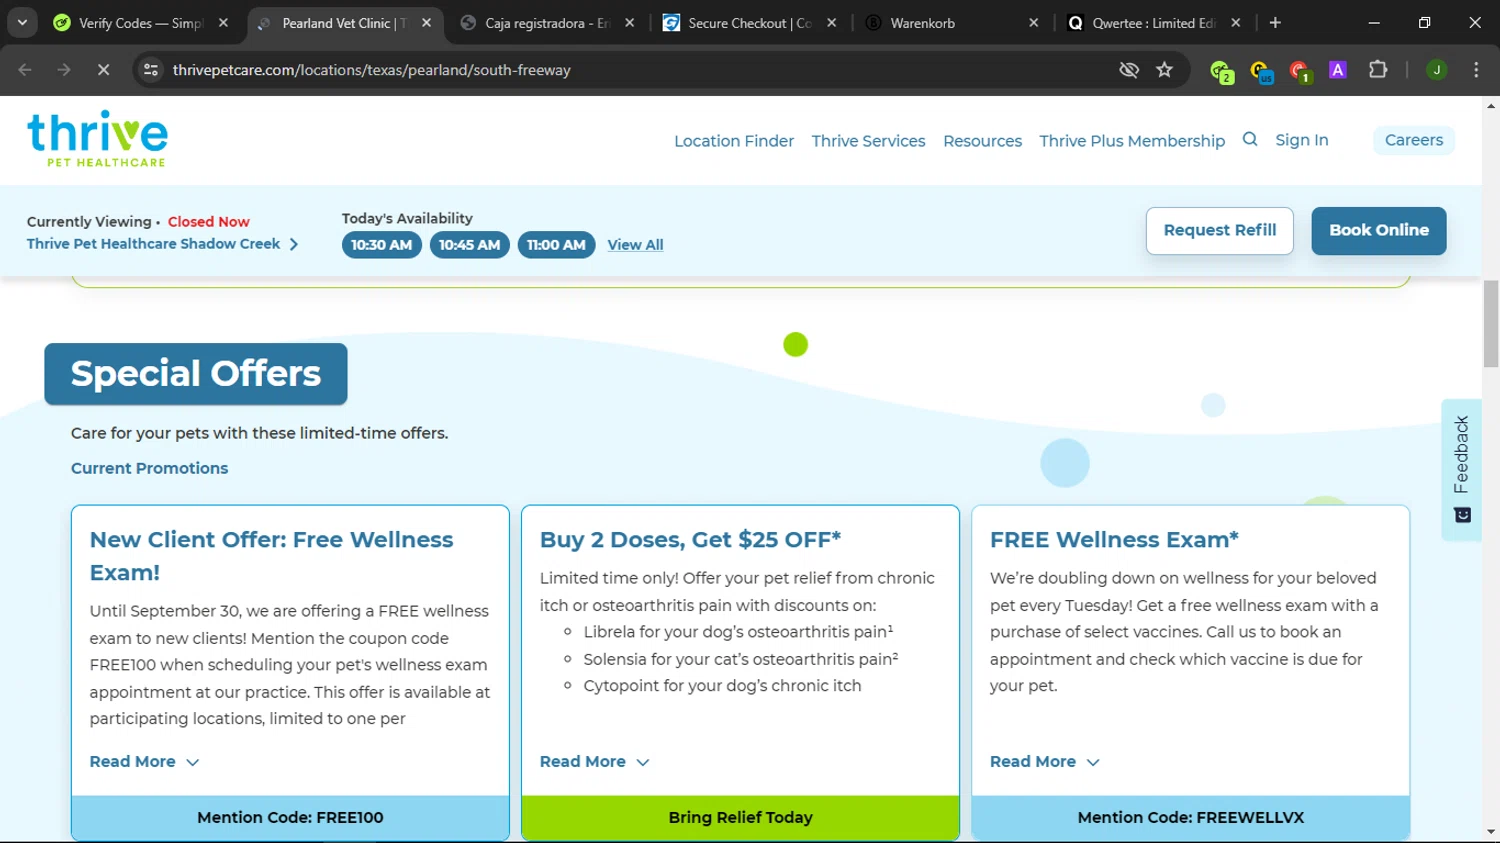The height and width of the screenshot is (843, 1500).
Task: Open the Thrive Services menu
Action: coord(868,141)
